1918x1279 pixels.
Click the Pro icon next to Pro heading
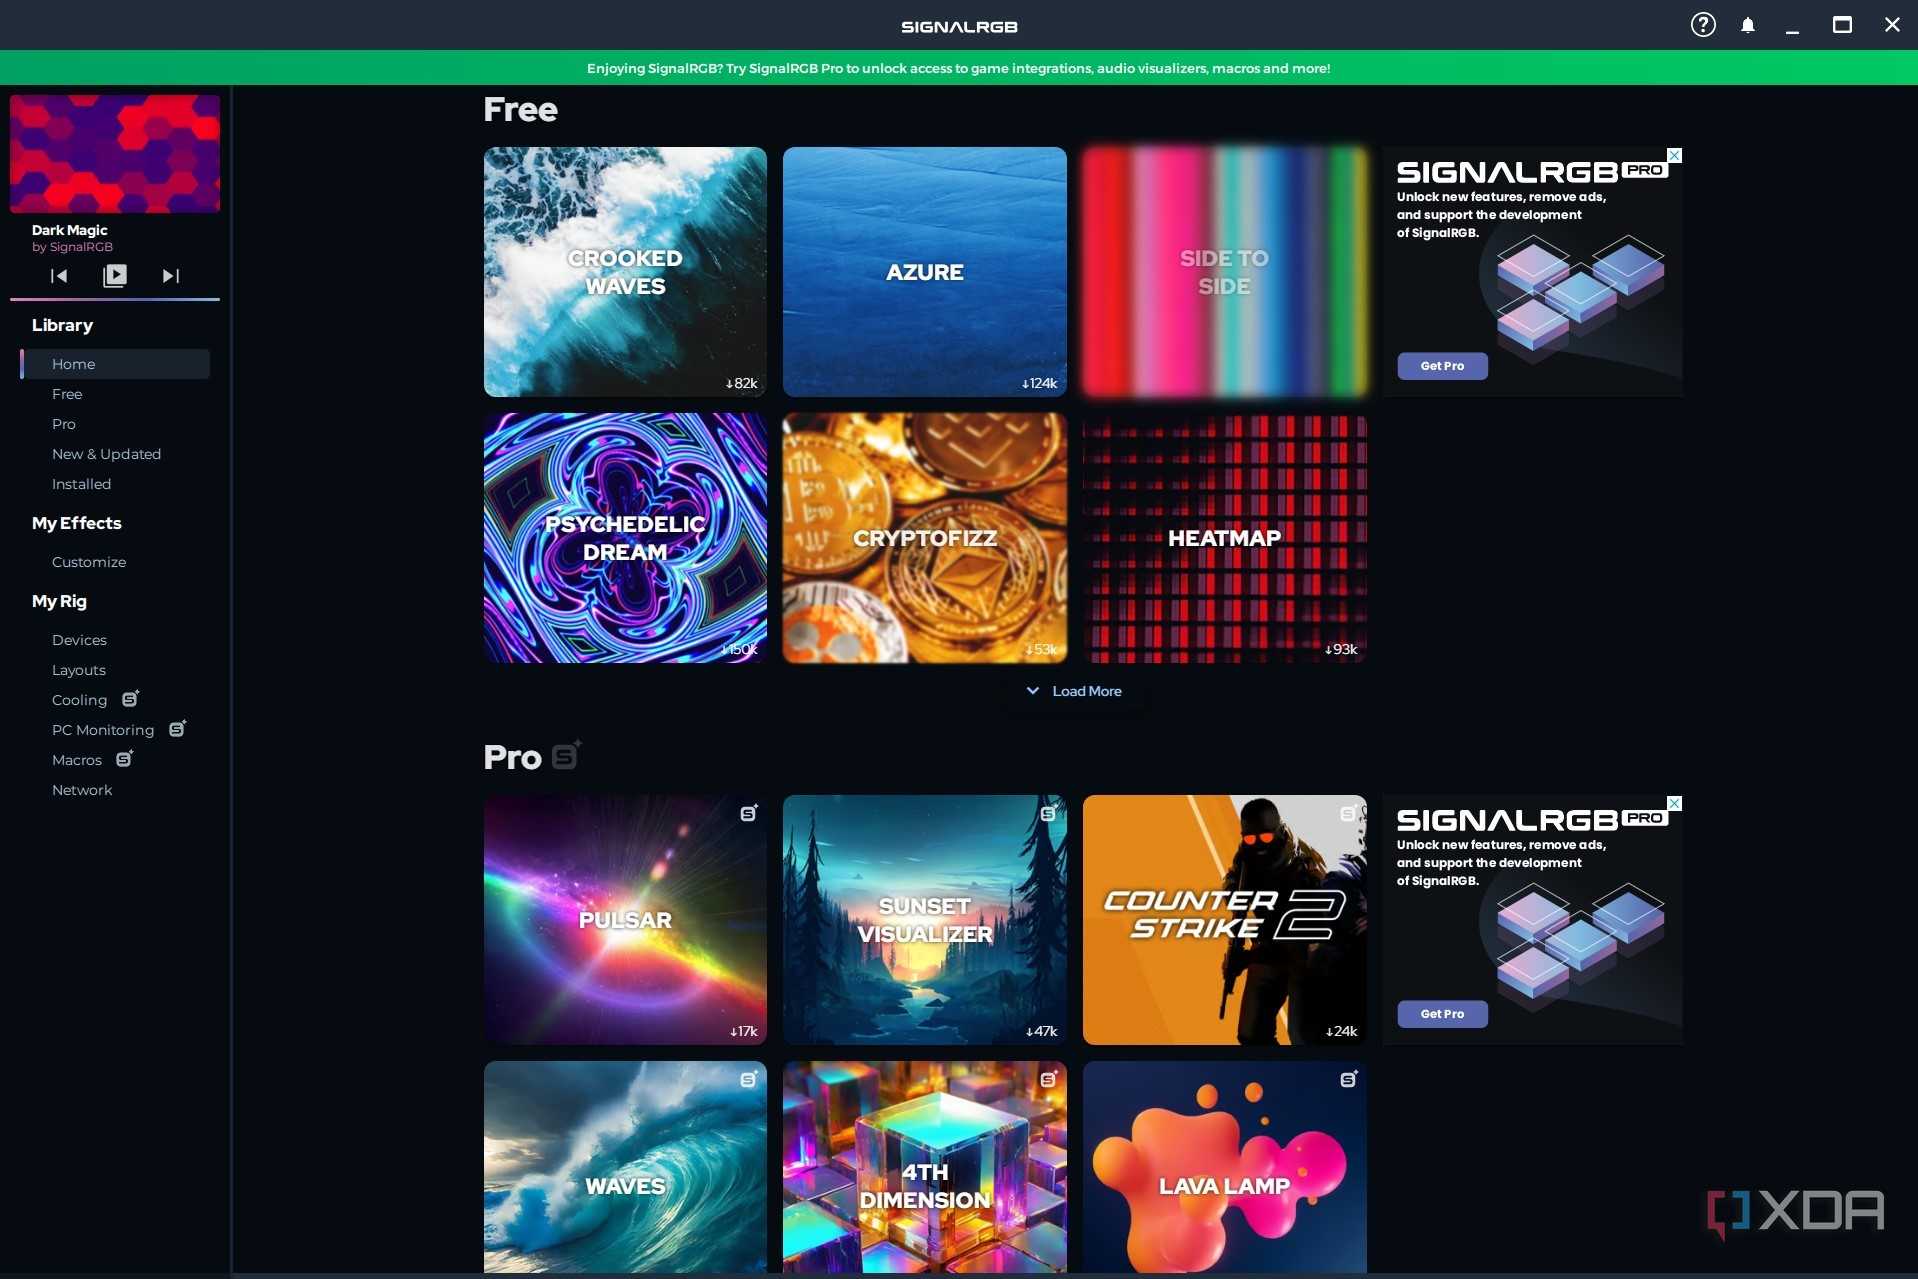pyautogui.click(x=566, y=755)
